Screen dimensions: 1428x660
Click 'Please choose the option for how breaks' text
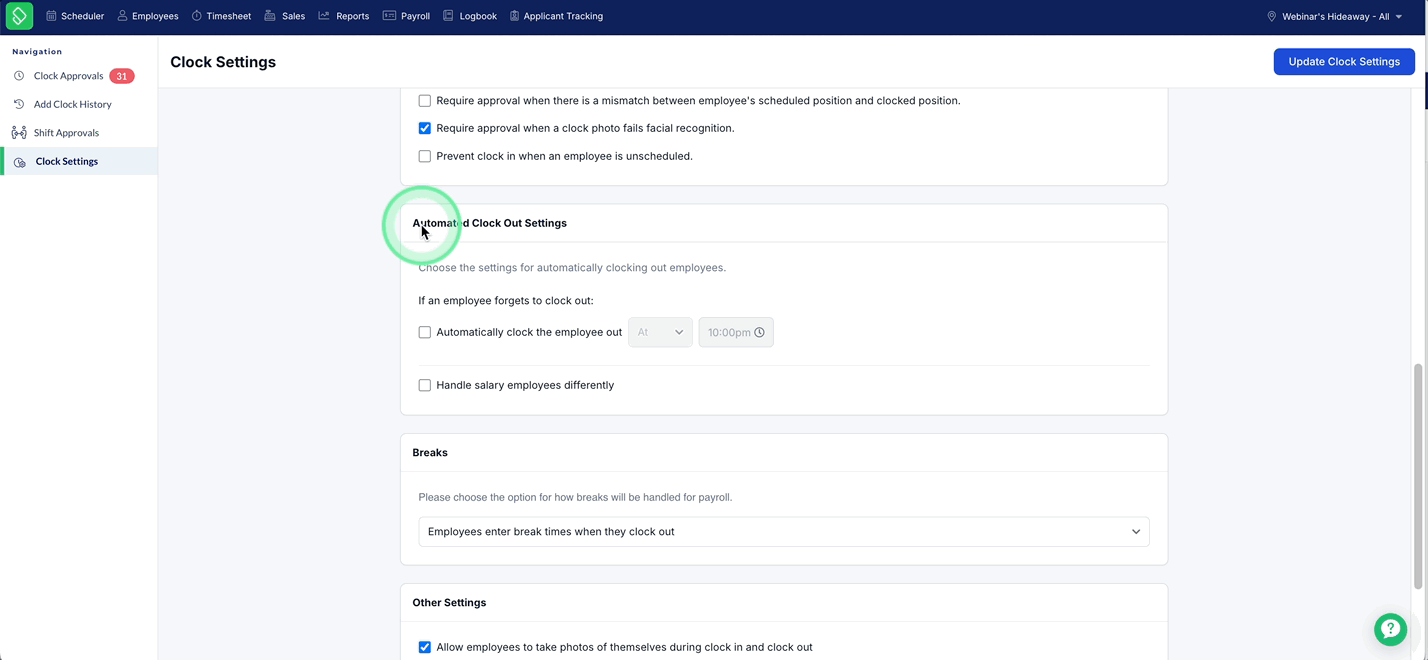point(575,497)
